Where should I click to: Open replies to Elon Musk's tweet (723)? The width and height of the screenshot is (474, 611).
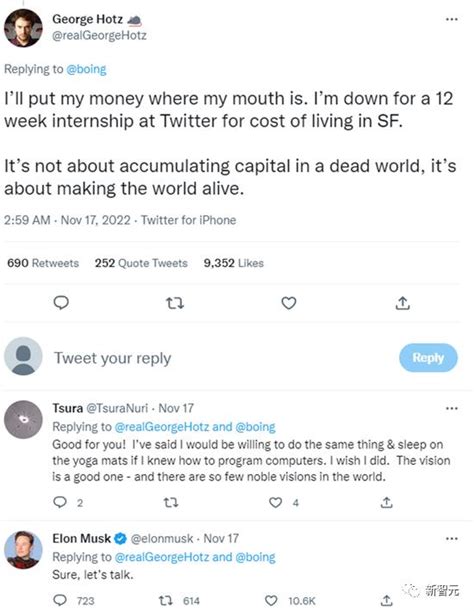click(60, 600)
